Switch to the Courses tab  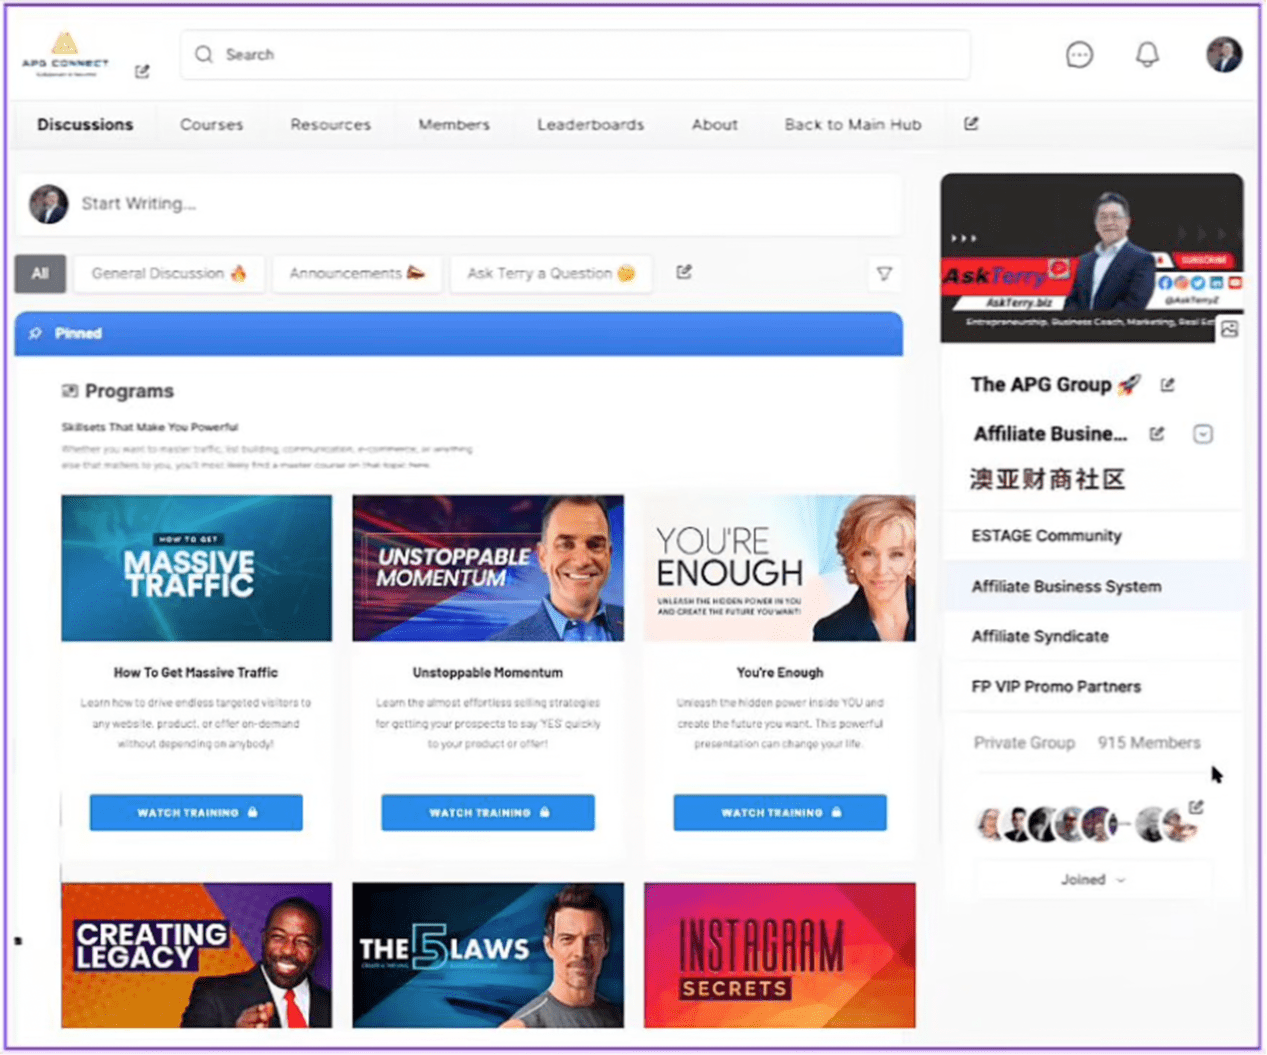pos(211,125)
